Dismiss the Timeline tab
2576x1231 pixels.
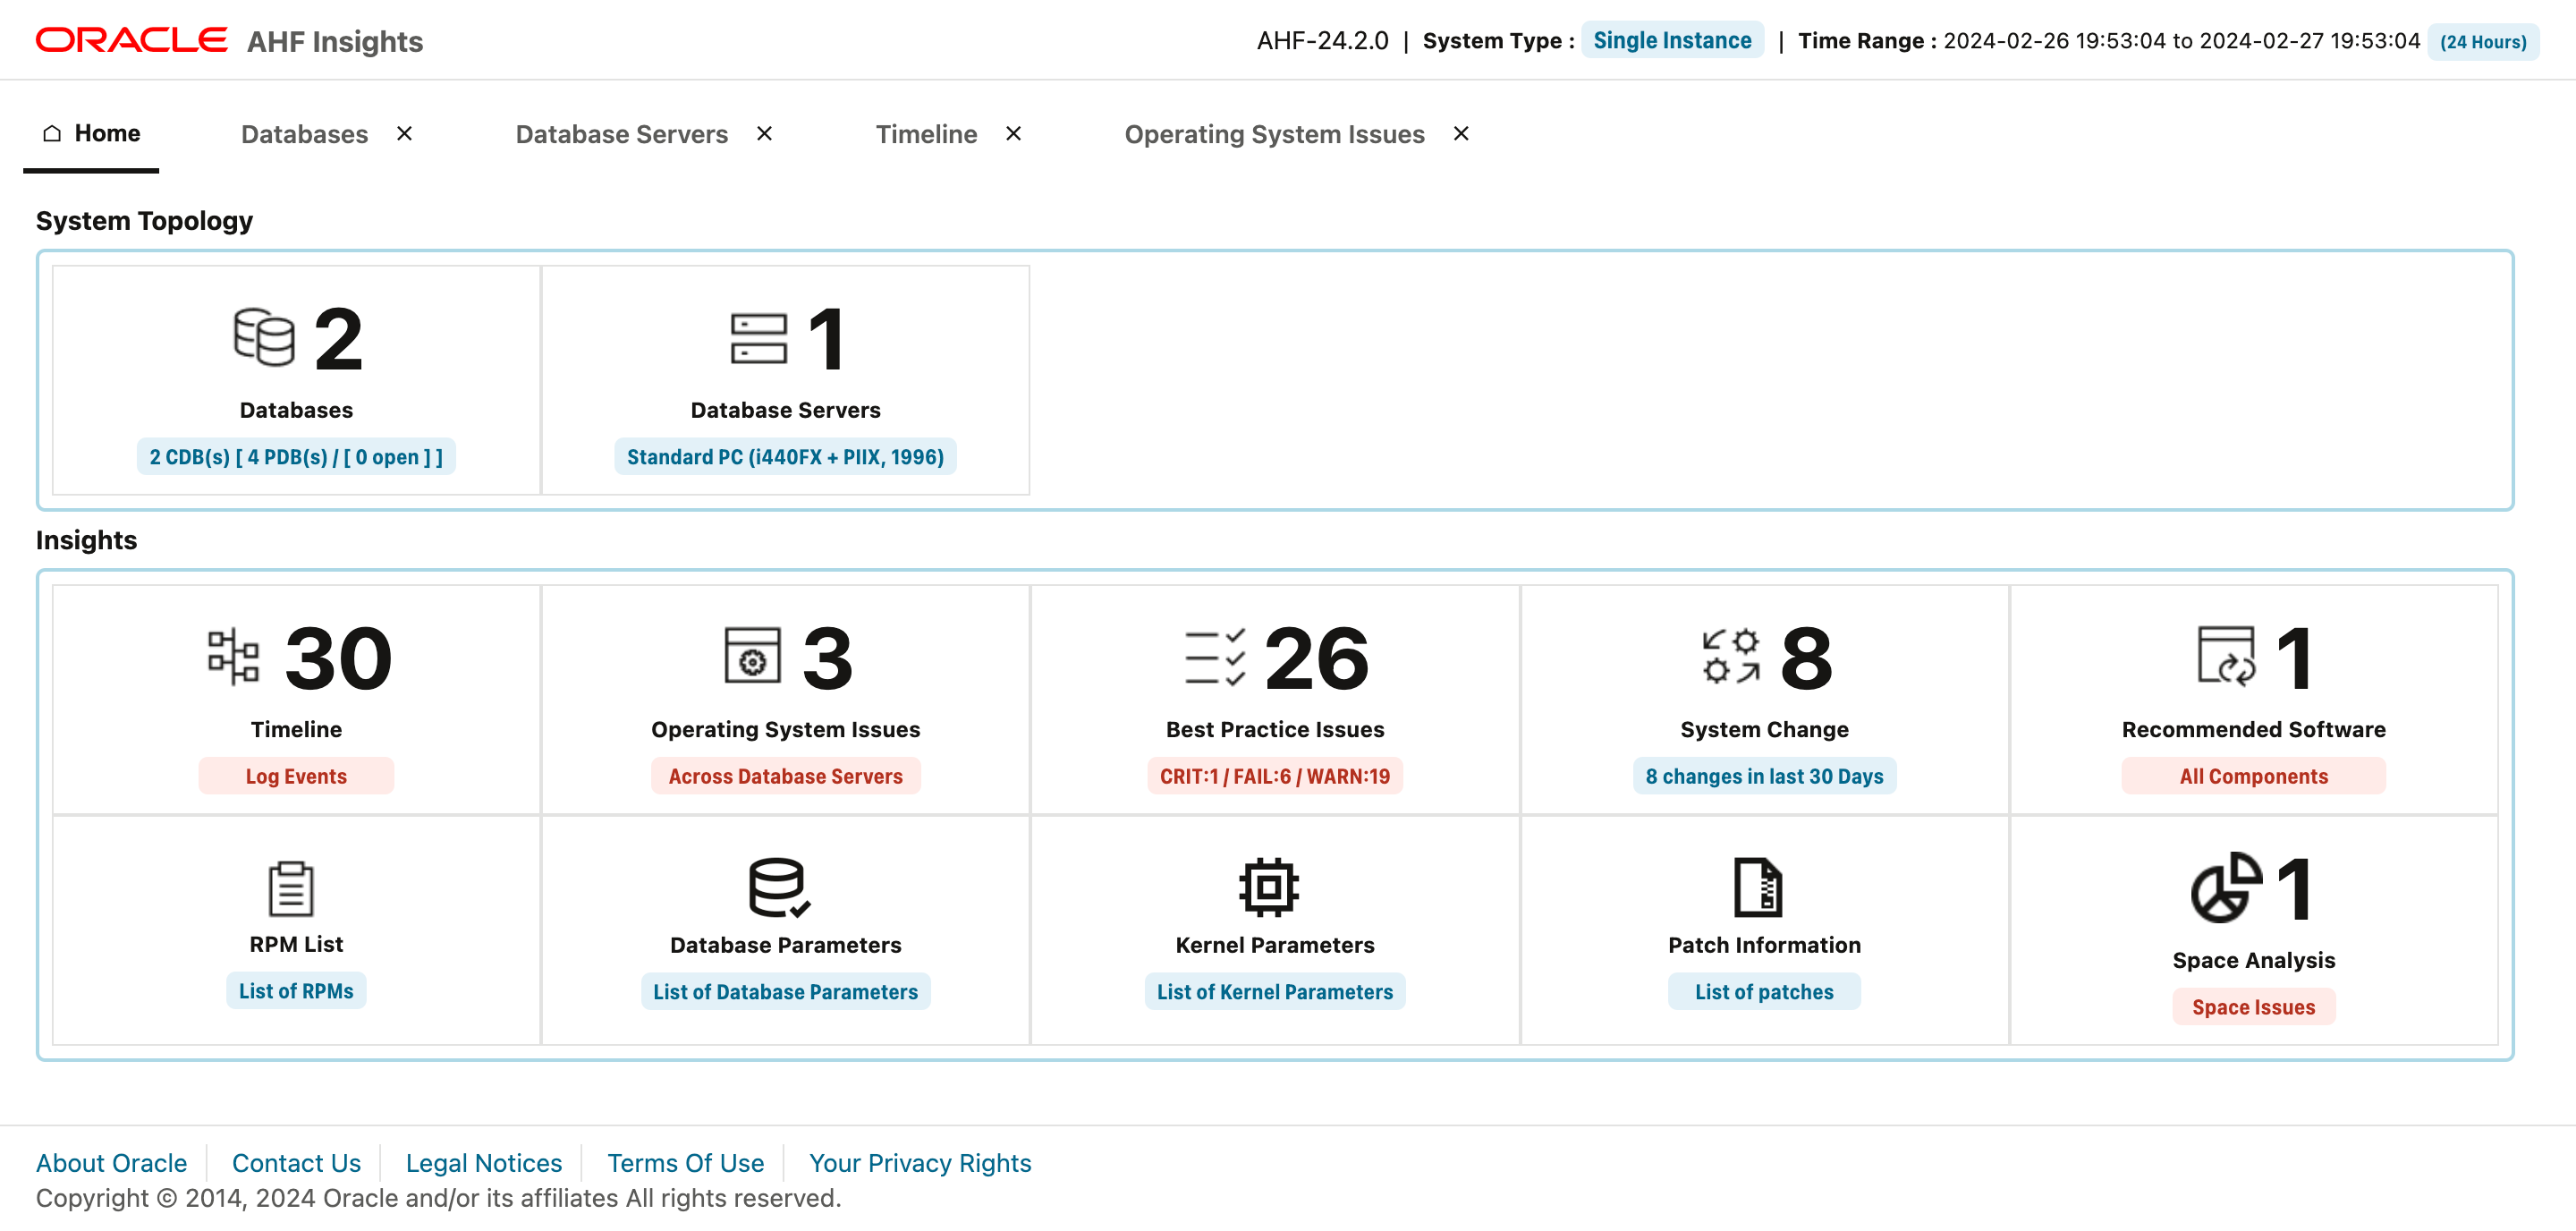pos(1013,133)
